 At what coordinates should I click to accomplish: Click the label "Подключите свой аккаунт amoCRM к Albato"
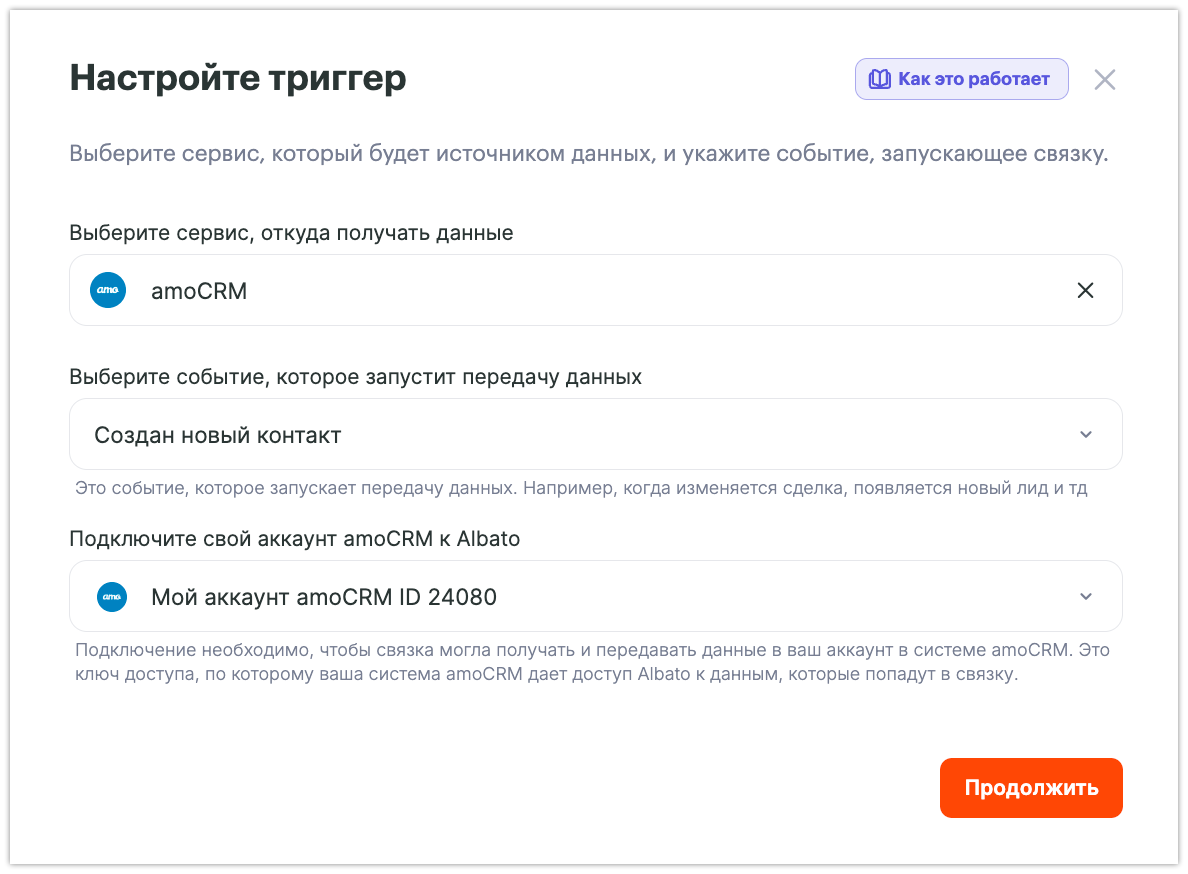point(294,539)
